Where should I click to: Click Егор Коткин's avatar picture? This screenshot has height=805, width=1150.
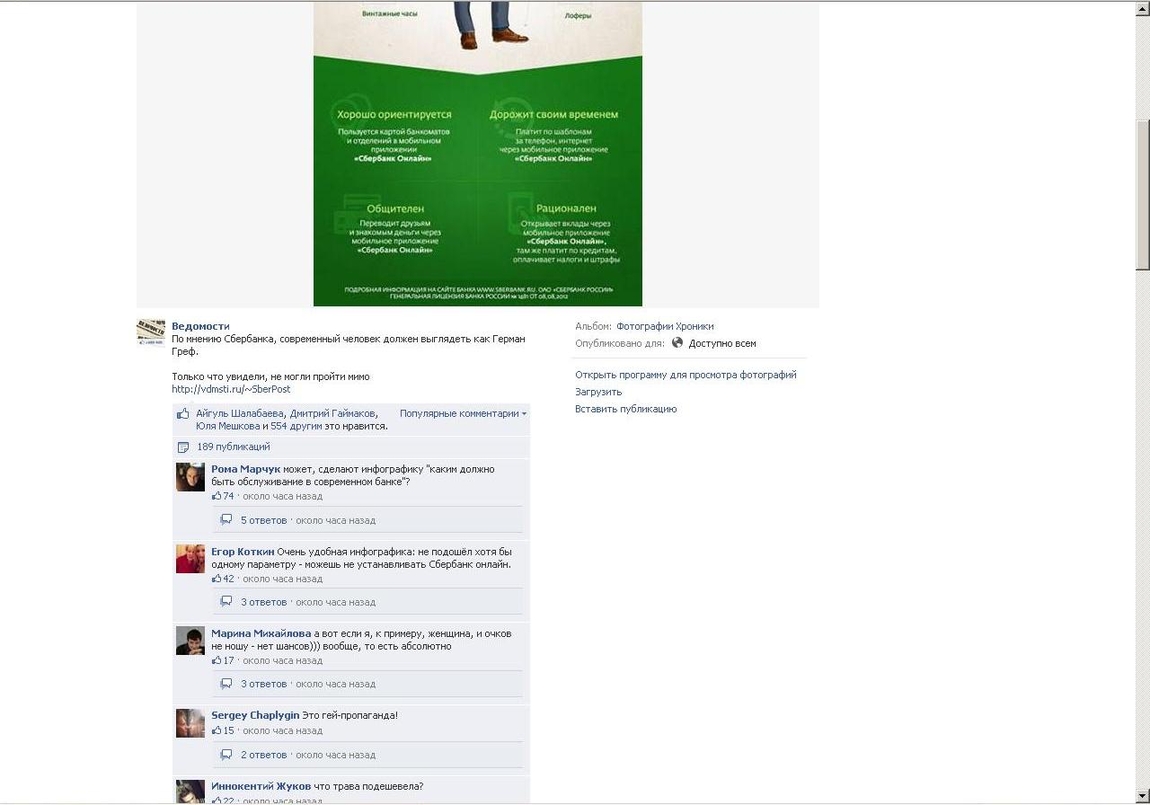pyautogui.click(x=190, y=559)
